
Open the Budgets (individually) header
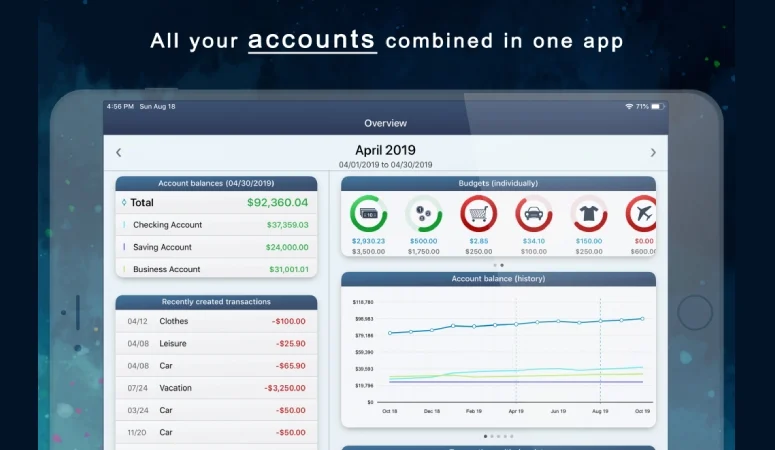pos(498,183)
